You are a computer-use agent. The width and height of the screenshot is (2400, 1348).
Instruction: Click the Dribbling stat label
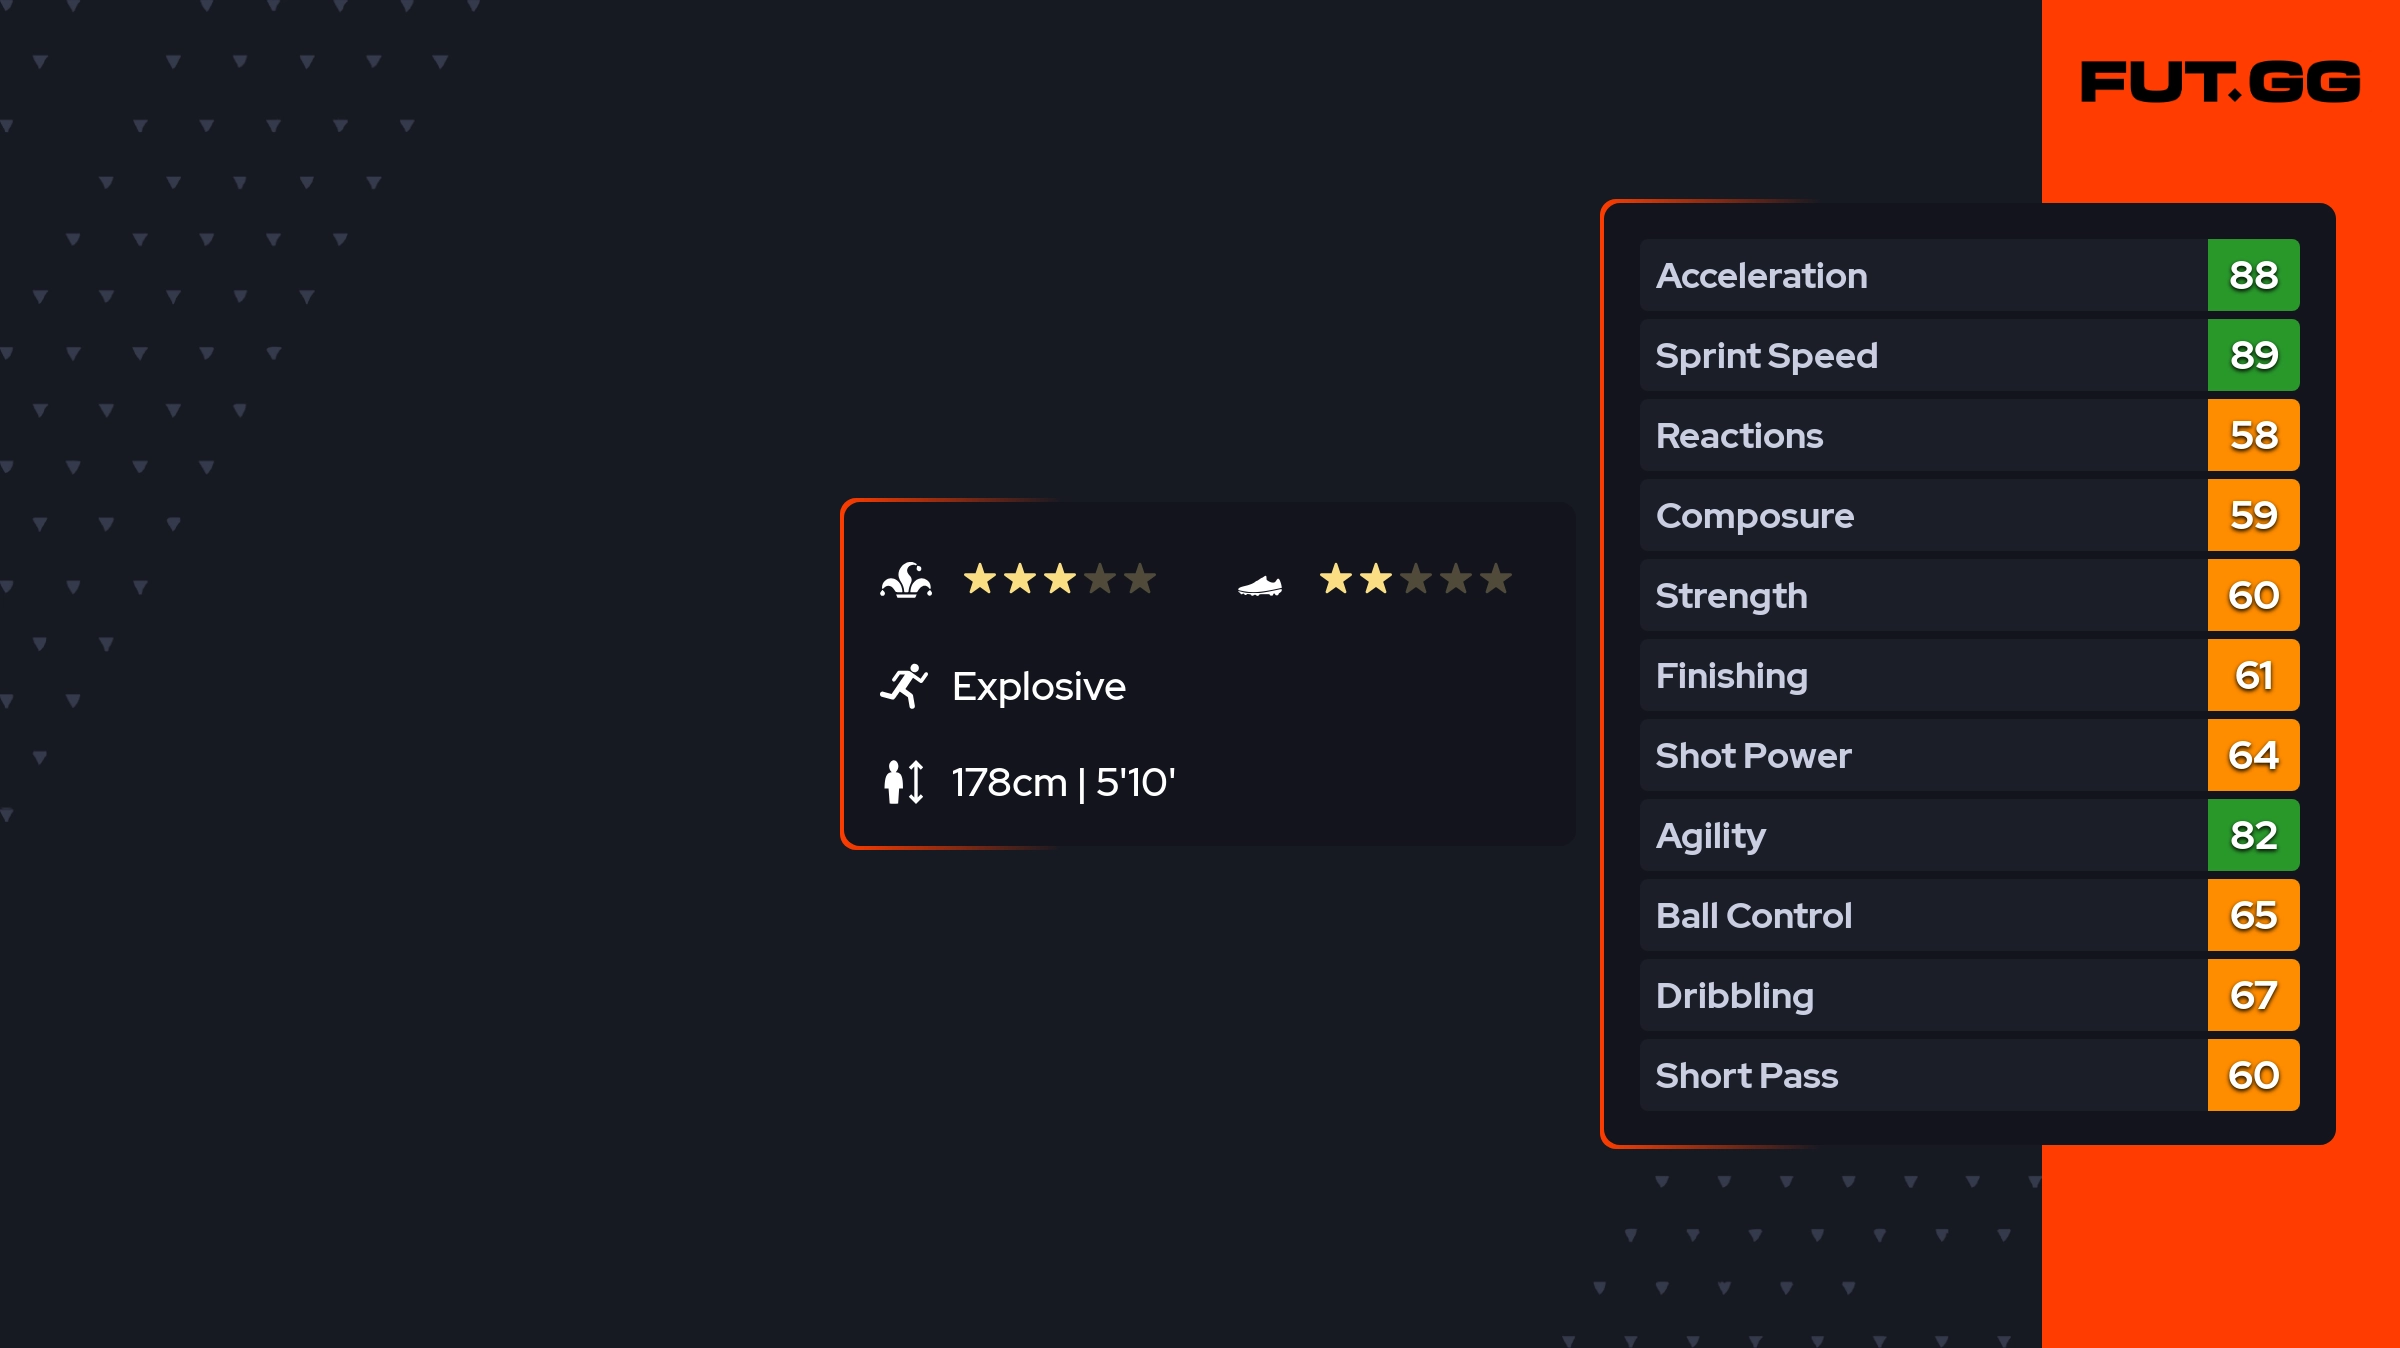[x=1734, y=996]
